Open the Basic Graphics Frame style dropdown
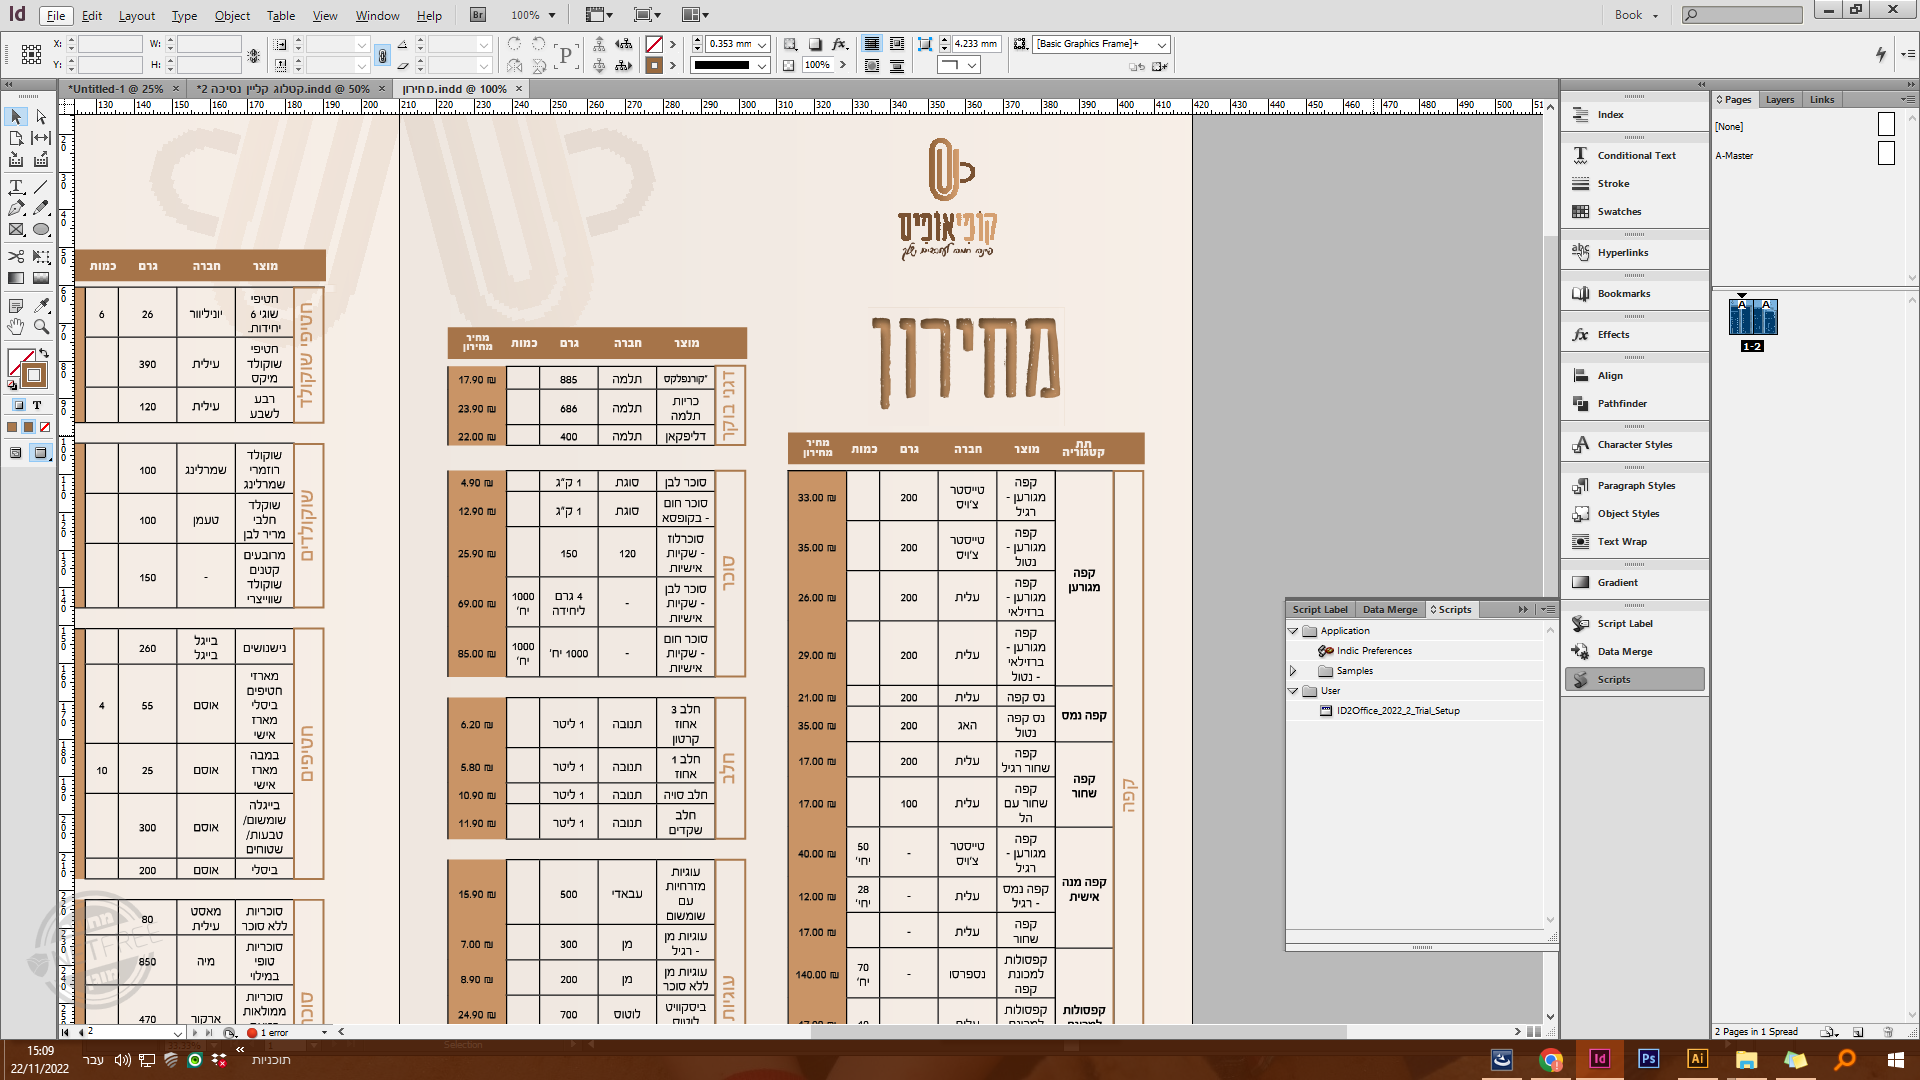The width and height of the screenshot is (1920, 1080). [1161, 44]
